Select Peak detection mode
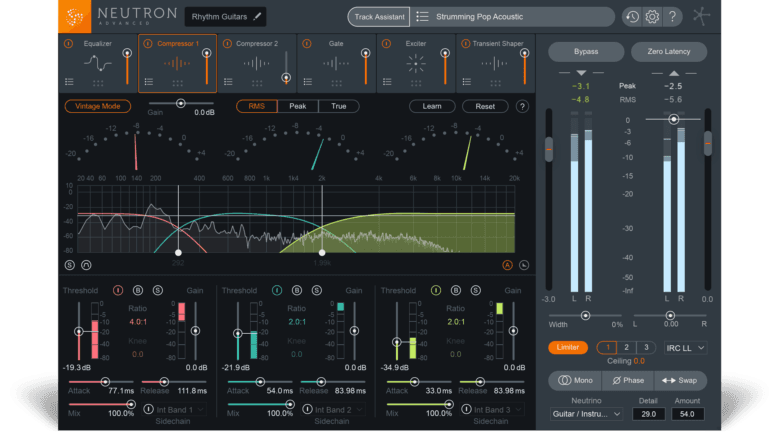This screenshot has height=437, width=779. tap(298, 106)
